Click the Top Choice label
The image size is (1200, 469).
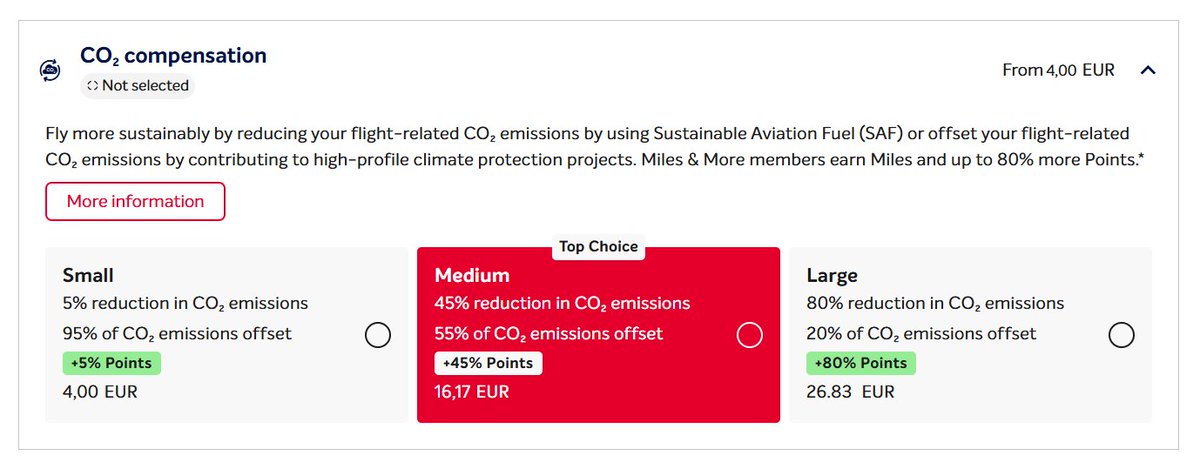point(598,247)
